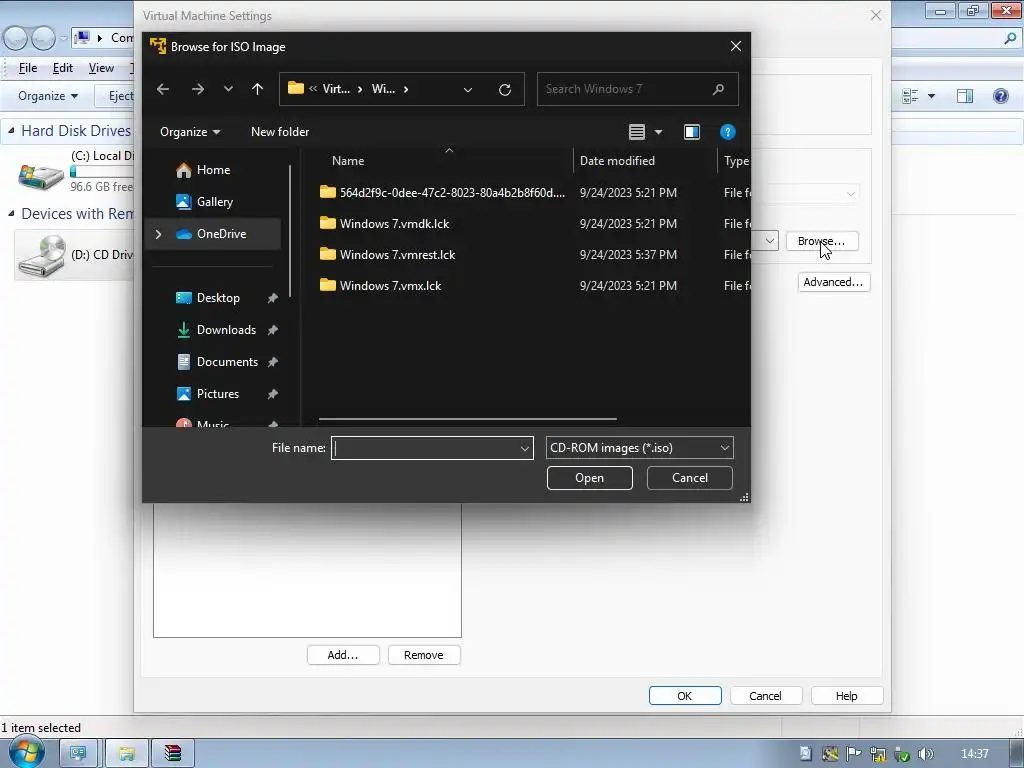This screenshot has width=1024, height=768.
Task: Open Explorer folder icon on taskbar
Action: click(127, 754)
